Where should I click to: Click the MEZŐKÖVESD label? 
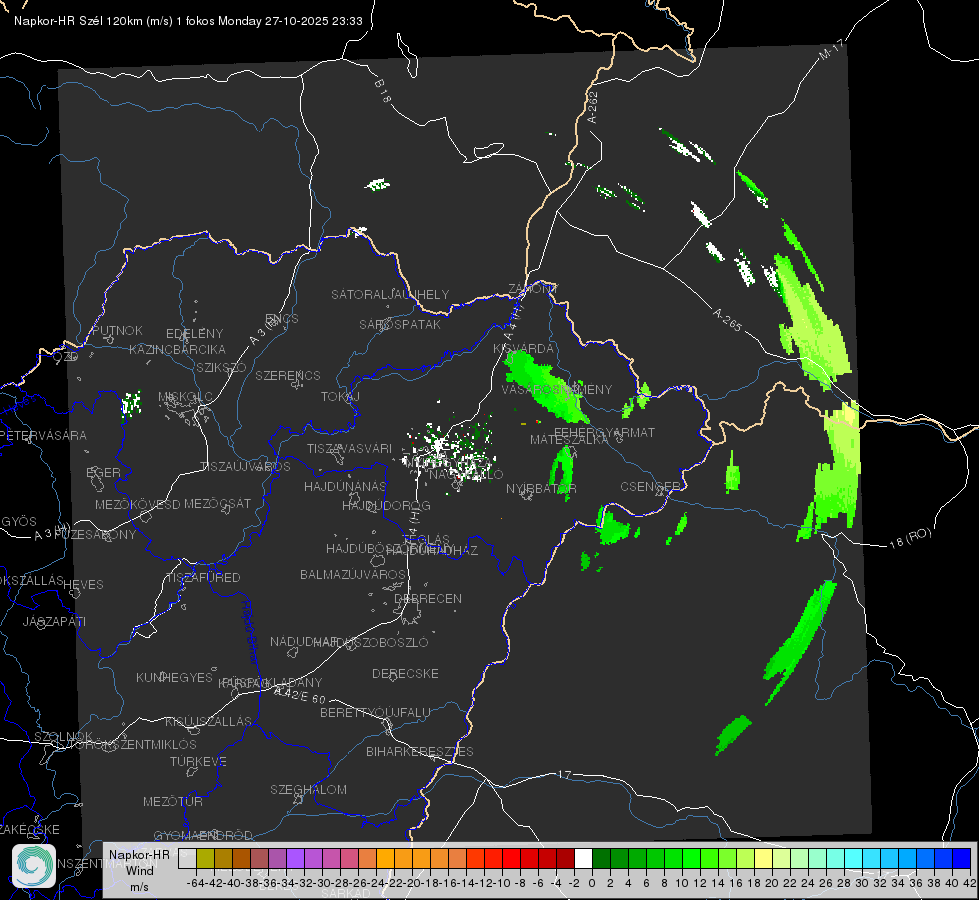[x=137, y=504]
